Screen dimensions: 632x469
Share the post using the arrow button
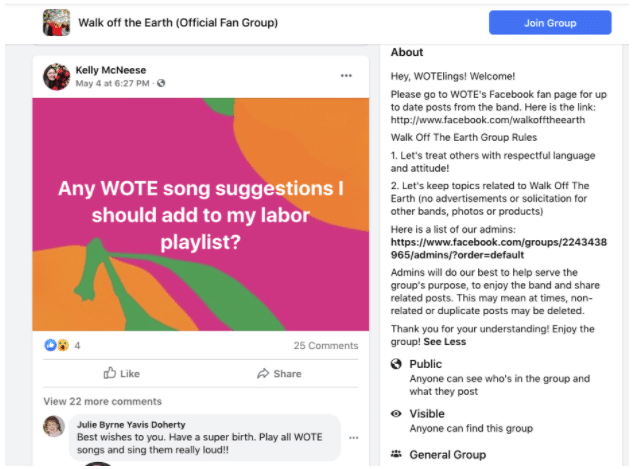pos(279,374)
